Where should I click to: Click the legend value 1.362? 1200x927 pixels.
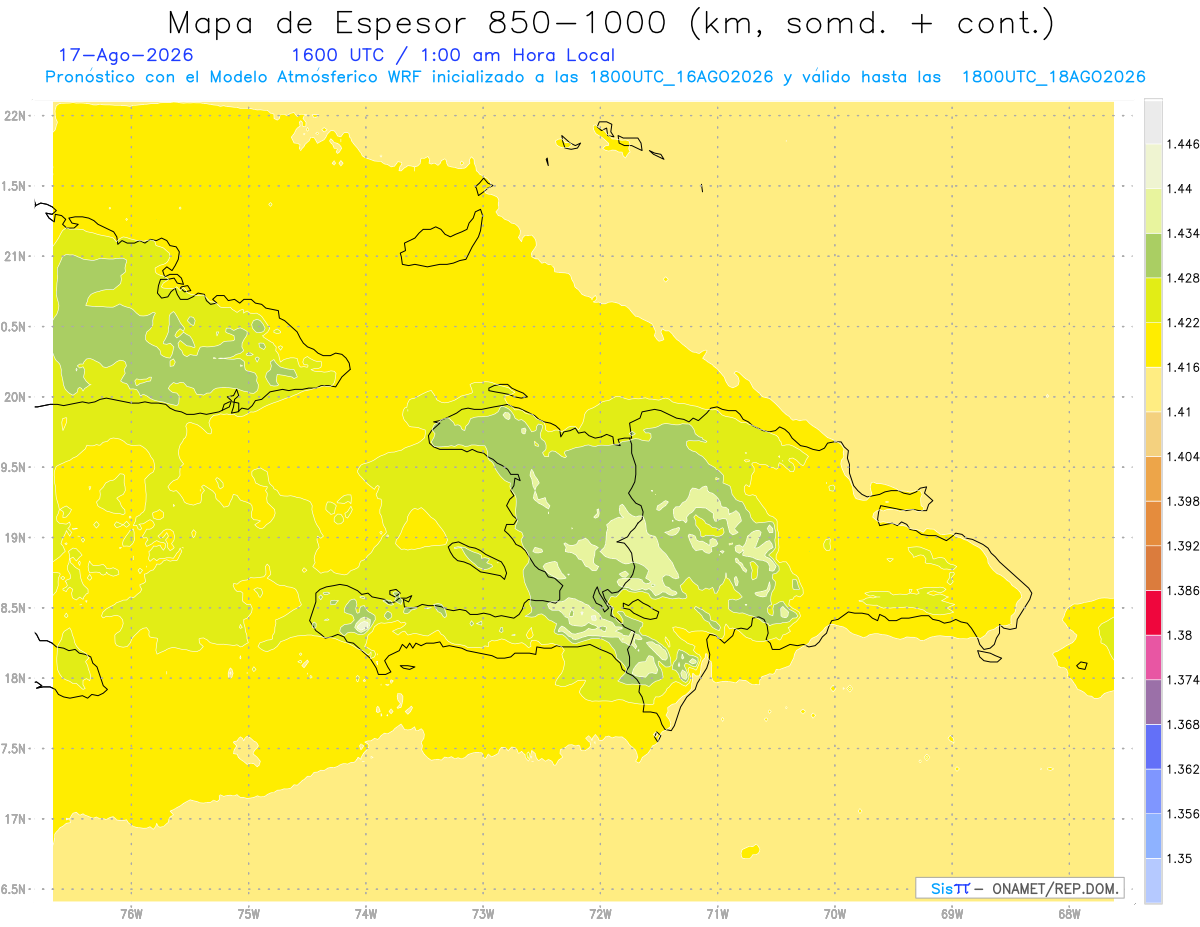[x=1183, y=769]
